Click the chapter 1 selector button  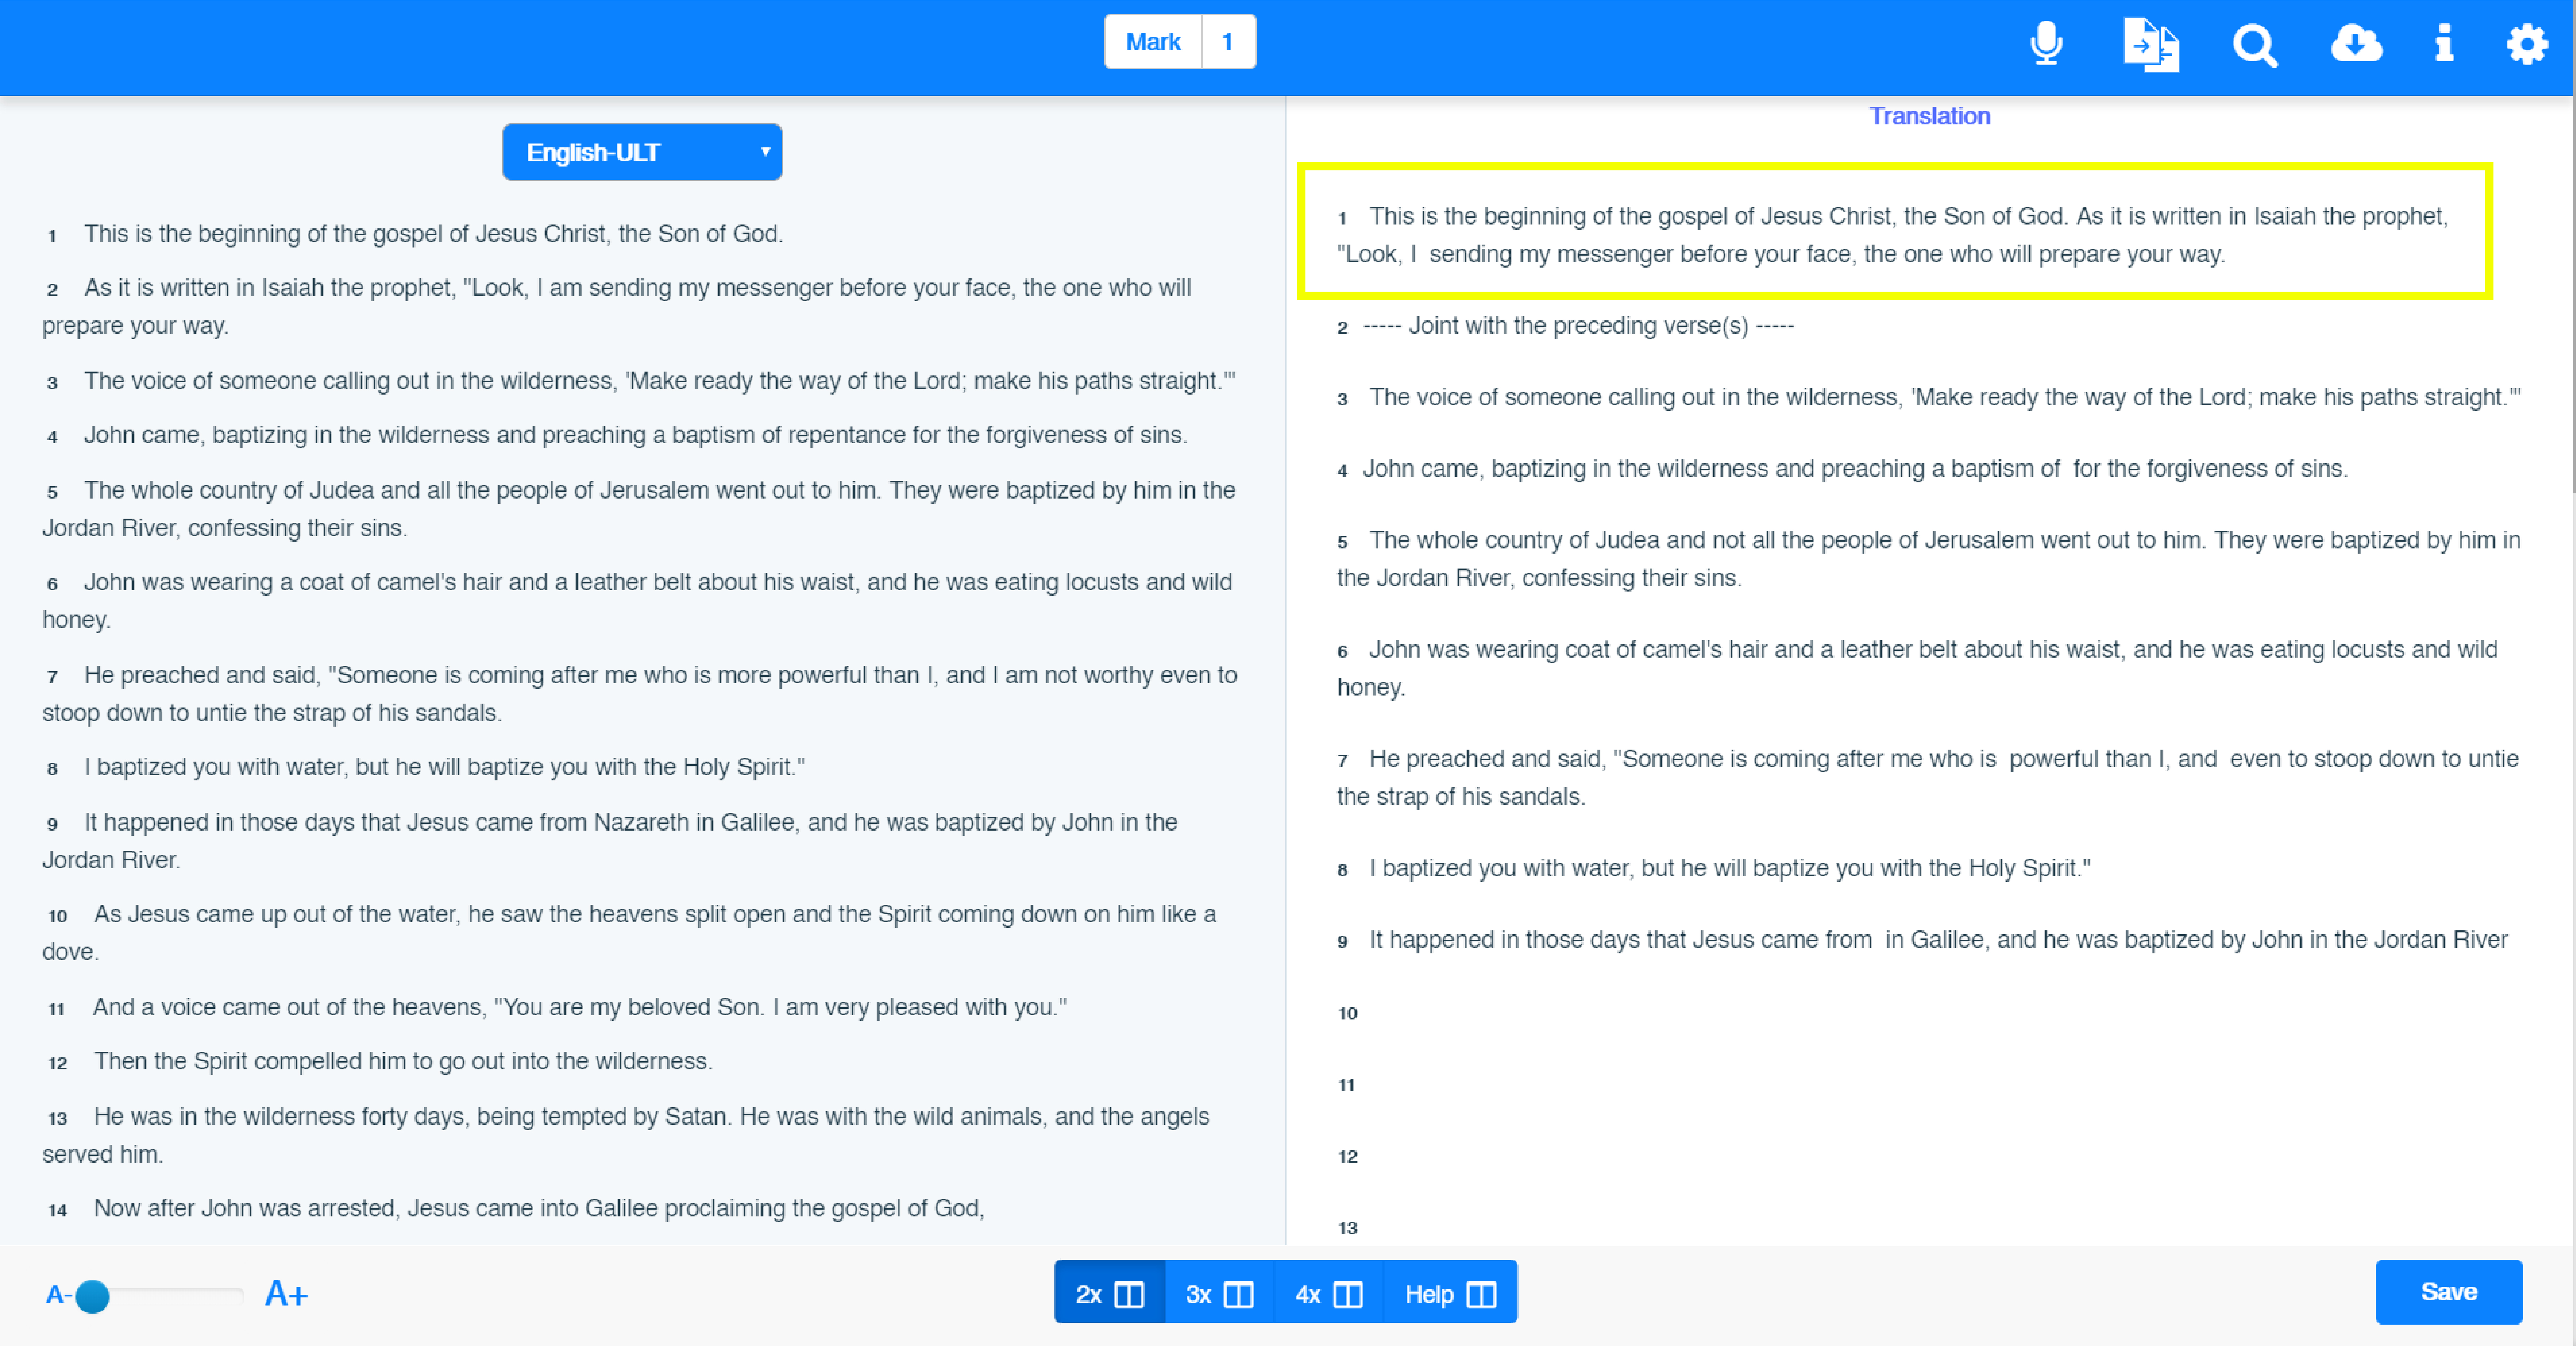(1228, 42)
